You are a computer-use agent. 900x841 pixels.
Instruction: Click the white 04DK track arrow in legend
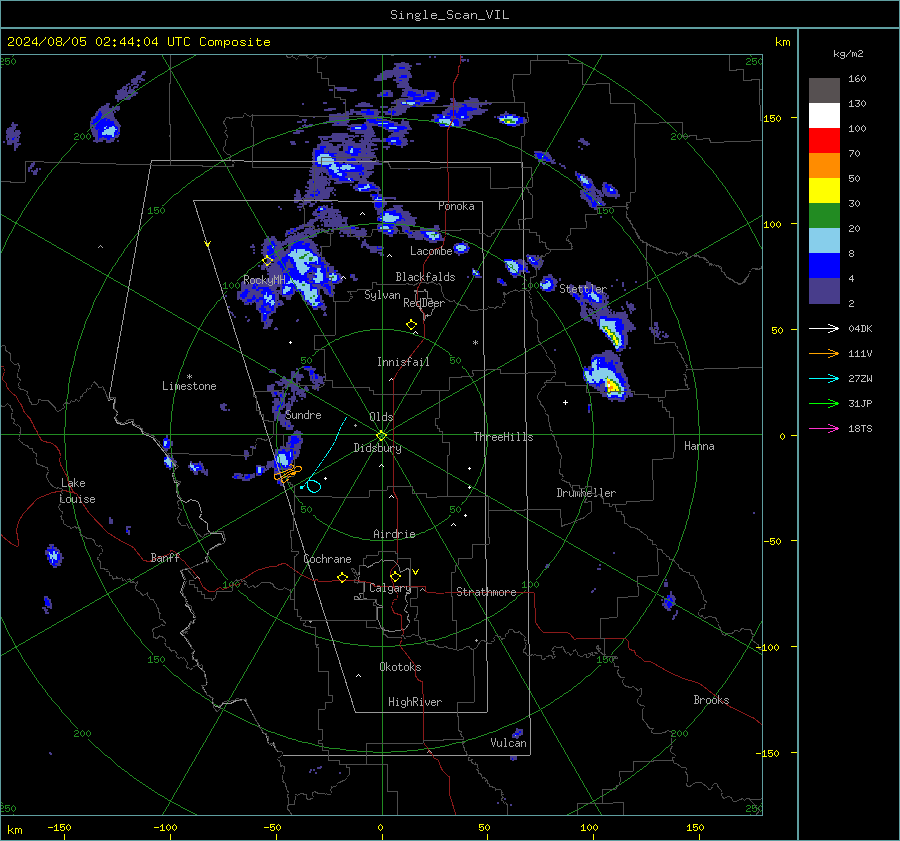824,329
